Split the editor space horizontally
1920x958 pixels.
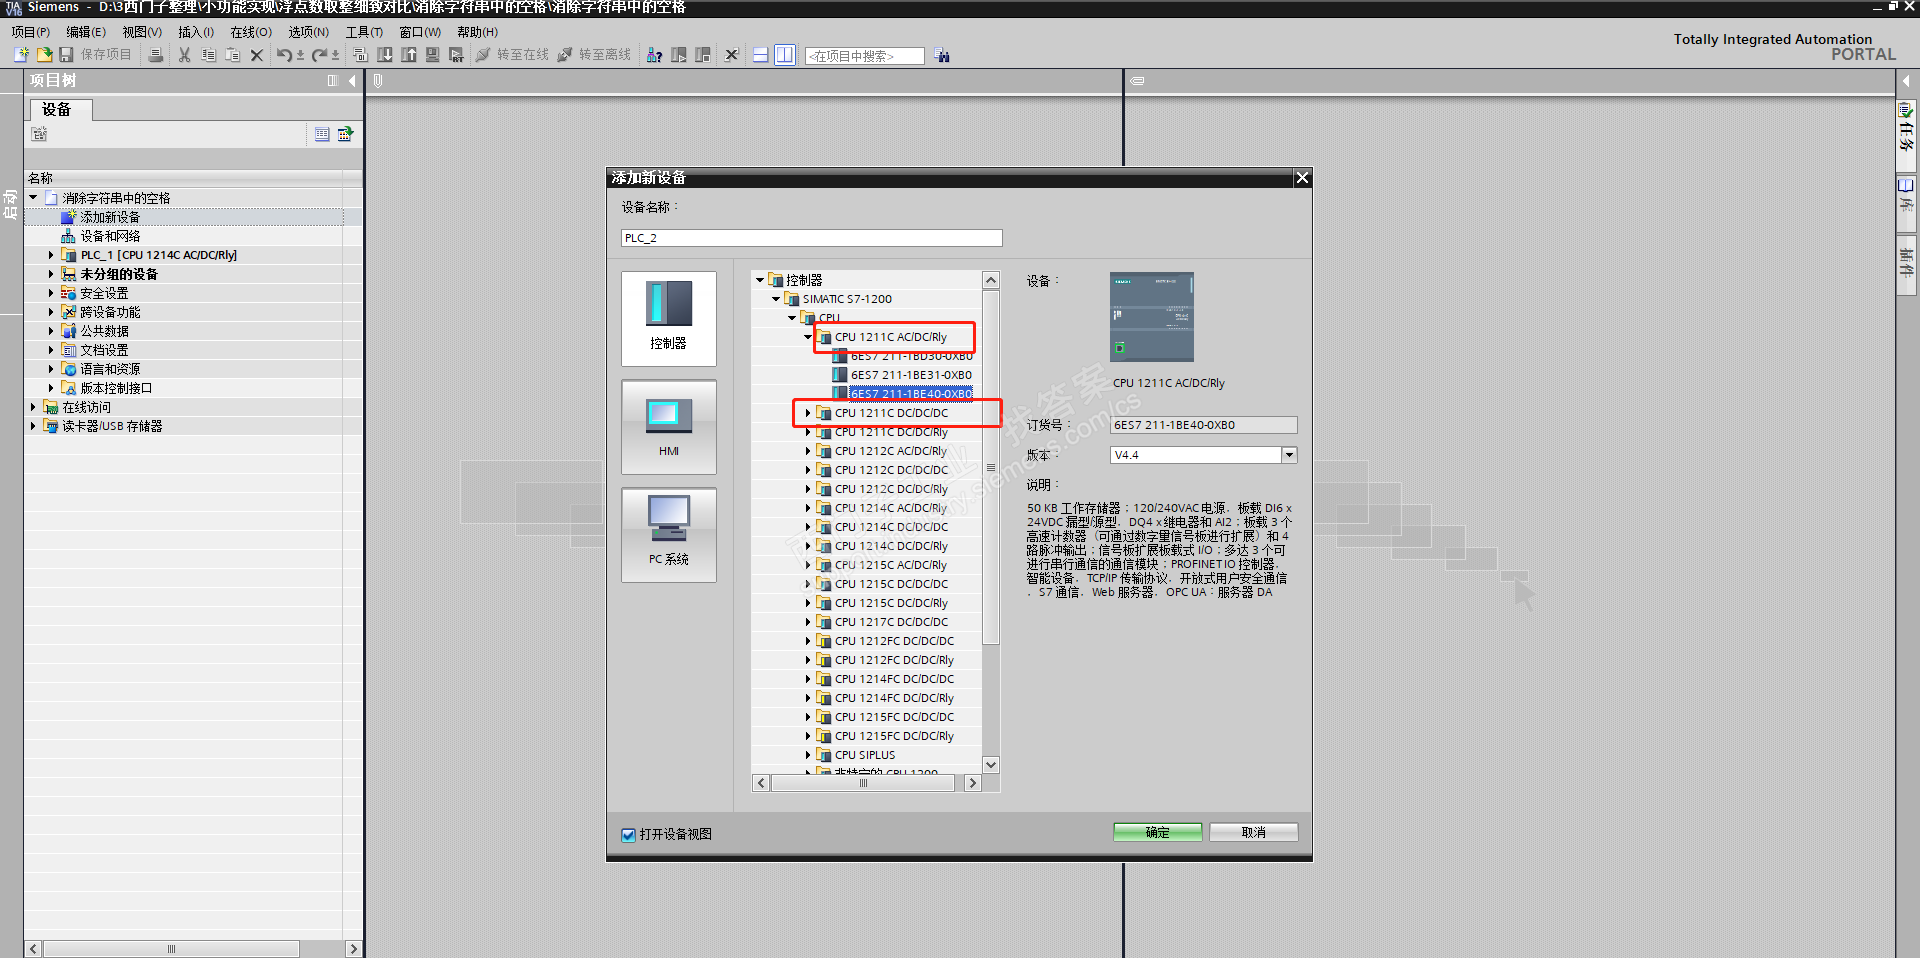(760, 55)
